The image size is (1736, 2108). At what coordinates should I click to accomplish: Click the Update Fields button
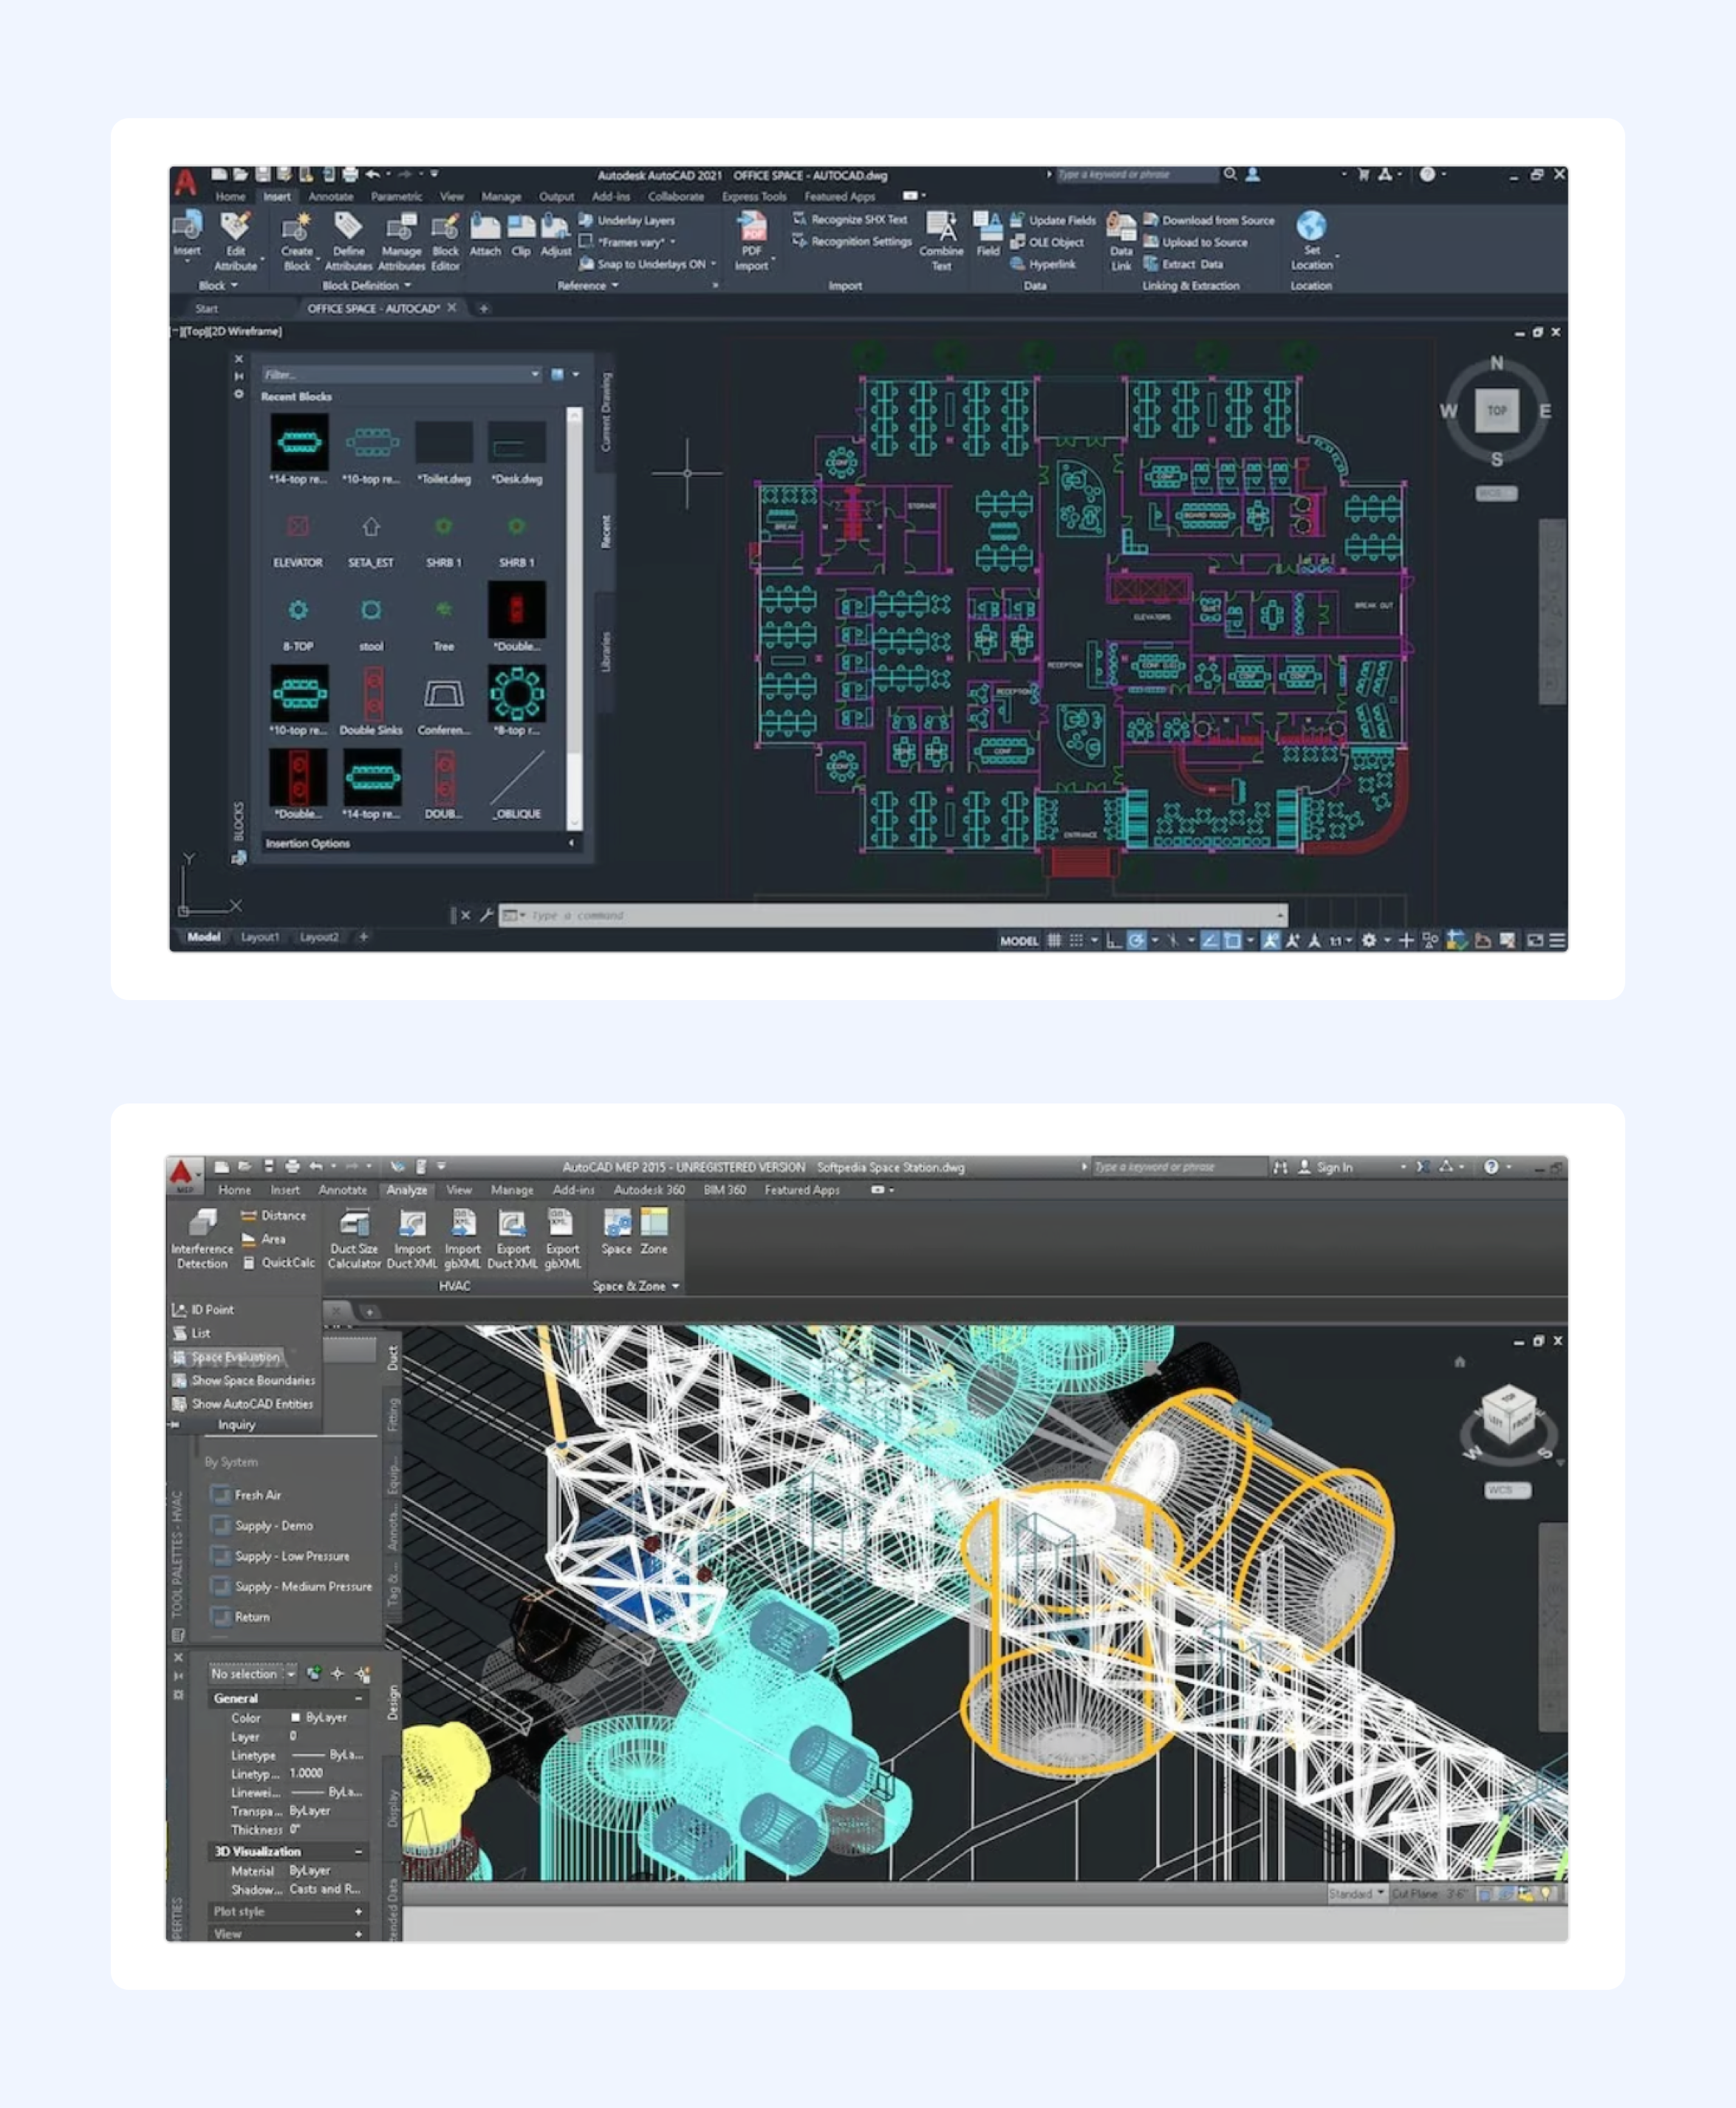coord(1053,220)
